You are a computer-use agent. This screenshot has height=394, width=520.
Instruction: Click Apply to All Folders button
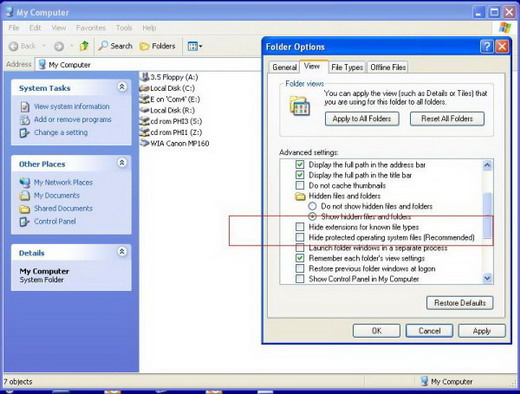tap(362, 119)
